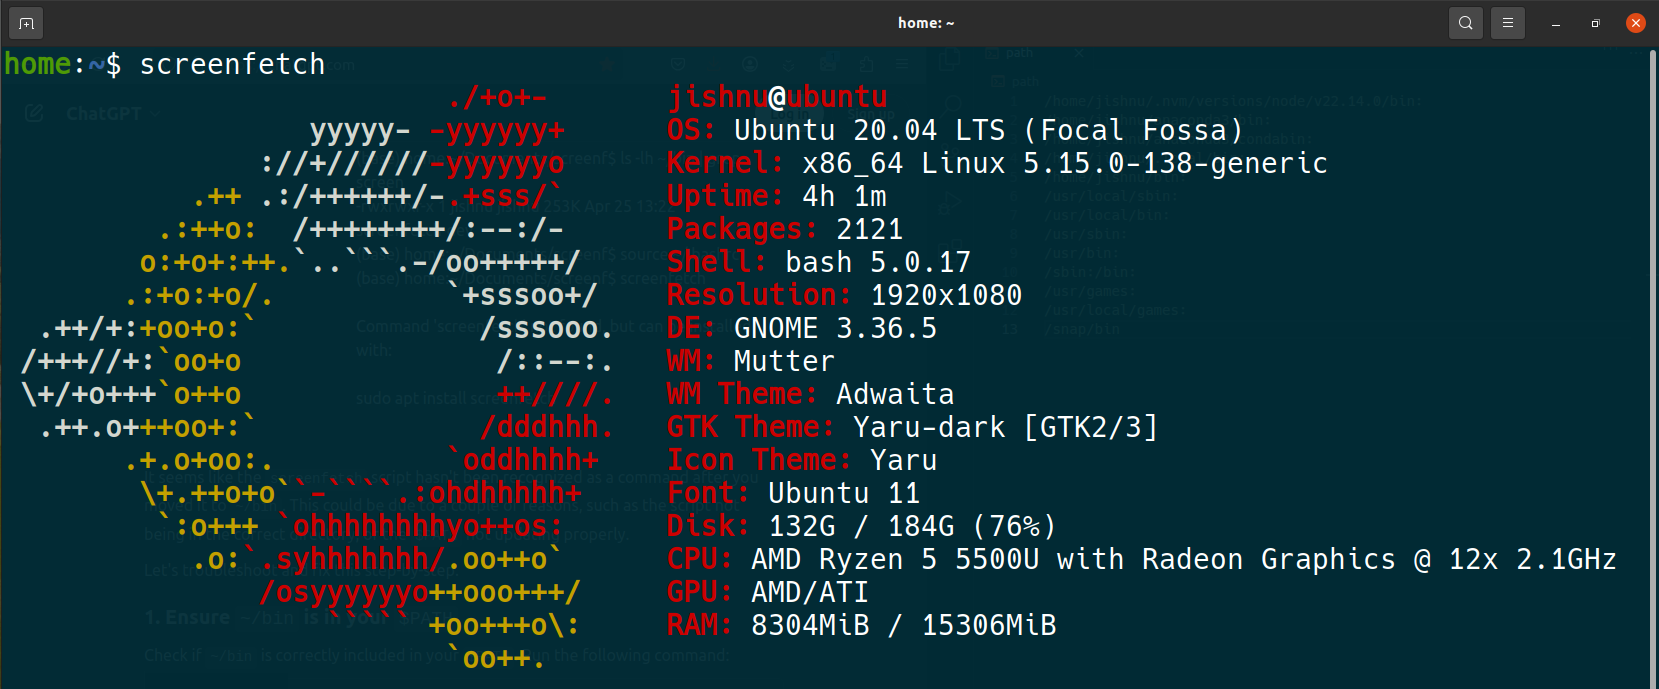Viewport: 1659px width, 689px height.
Task: Close the terminal with the orange X button
Action: pyautogui.click(x=1636, y=23)
